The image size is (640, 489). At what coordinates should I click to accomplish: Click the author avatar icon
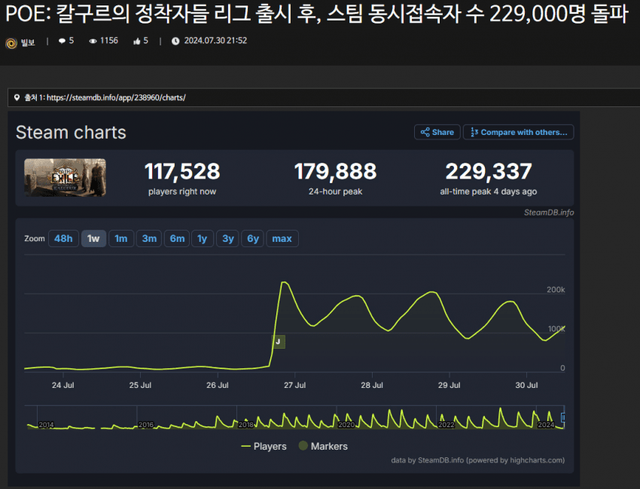click(x=11, y=42)
